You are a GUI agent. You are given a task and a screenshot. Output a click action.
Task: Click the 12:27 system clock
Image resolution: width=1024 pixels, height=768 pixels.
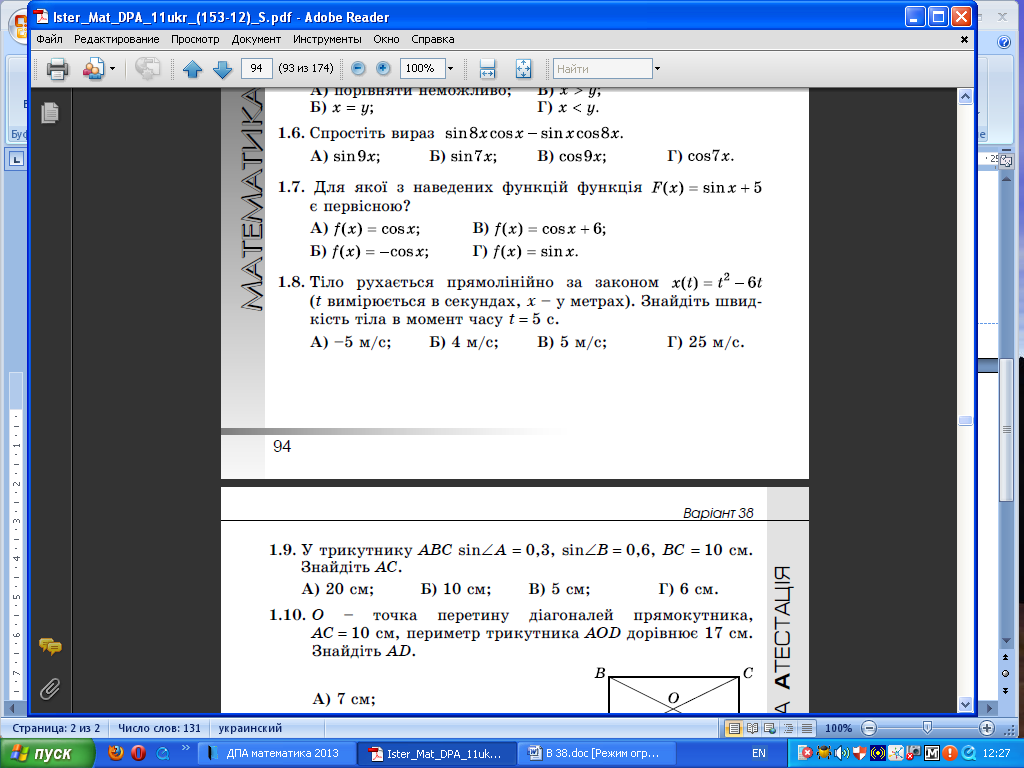pos(997,754)
